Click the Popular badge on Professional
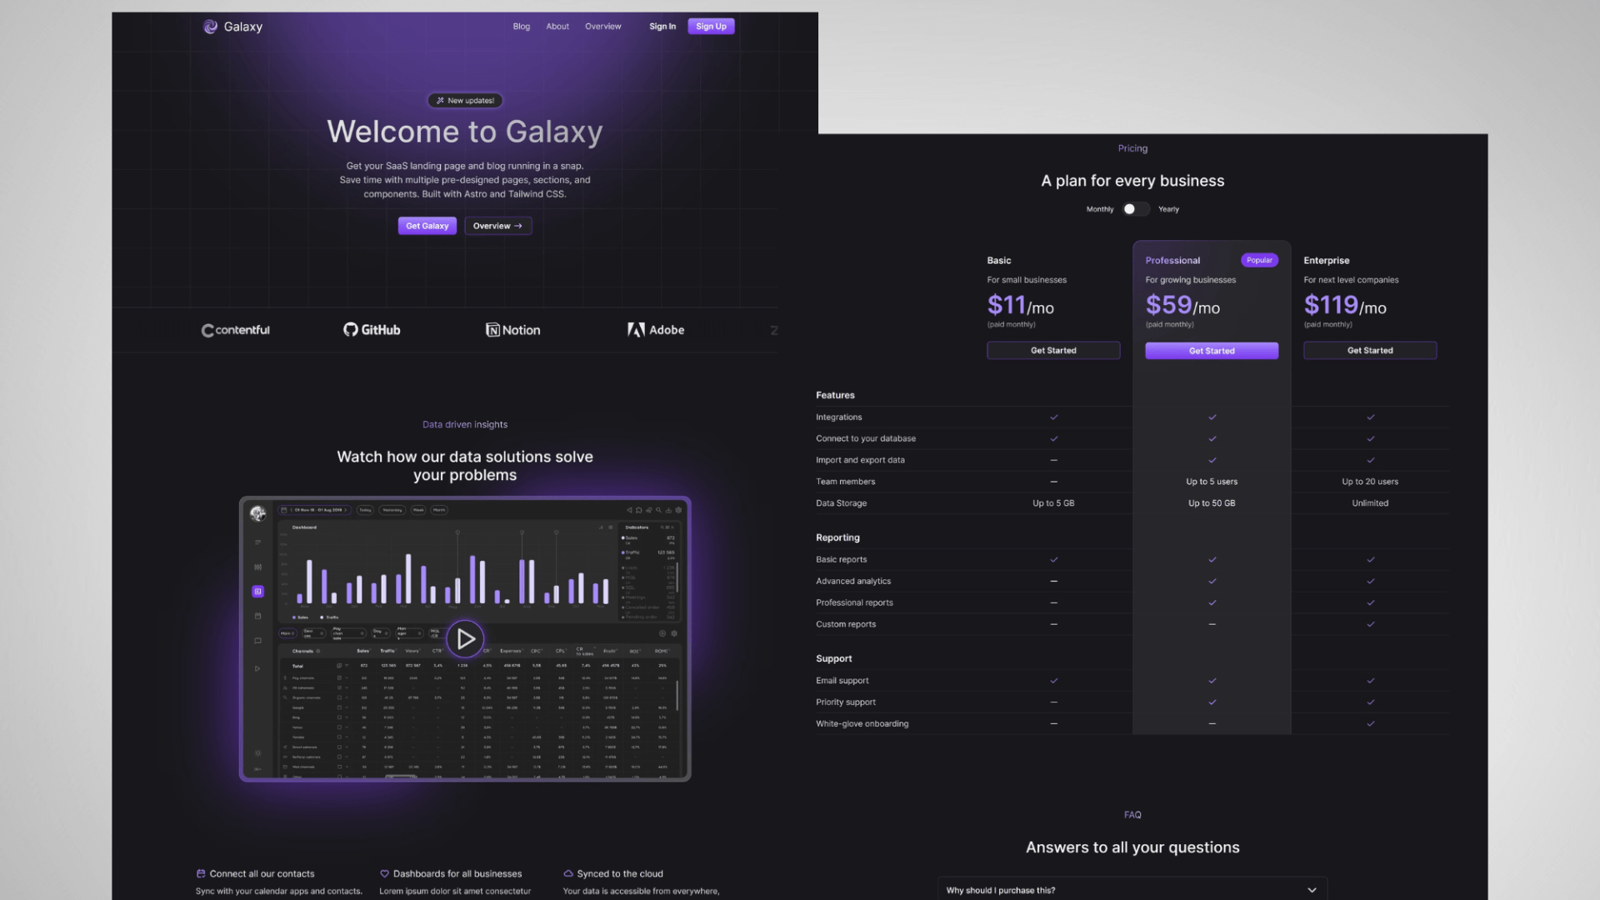1600x900 pixels. (x=1260, y=260)
